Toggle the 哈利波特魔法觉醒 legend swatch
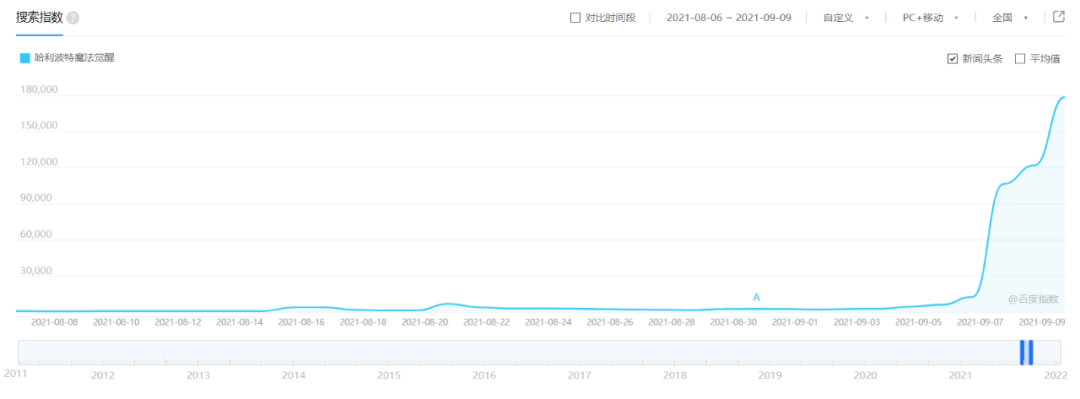This screenshot has height=399, width=1080. pos(25,59)
